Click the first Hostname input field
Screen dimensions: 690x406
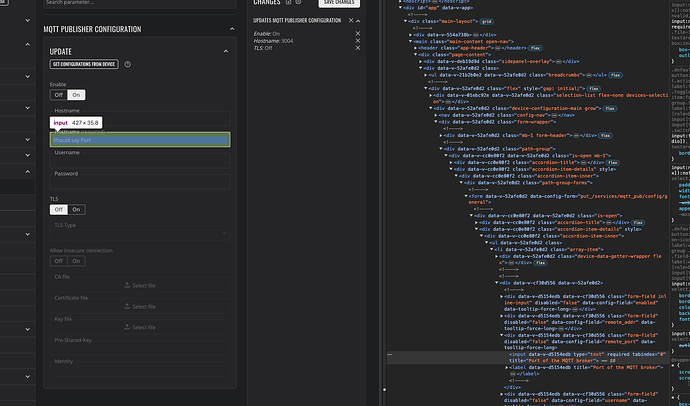point(140,118)
